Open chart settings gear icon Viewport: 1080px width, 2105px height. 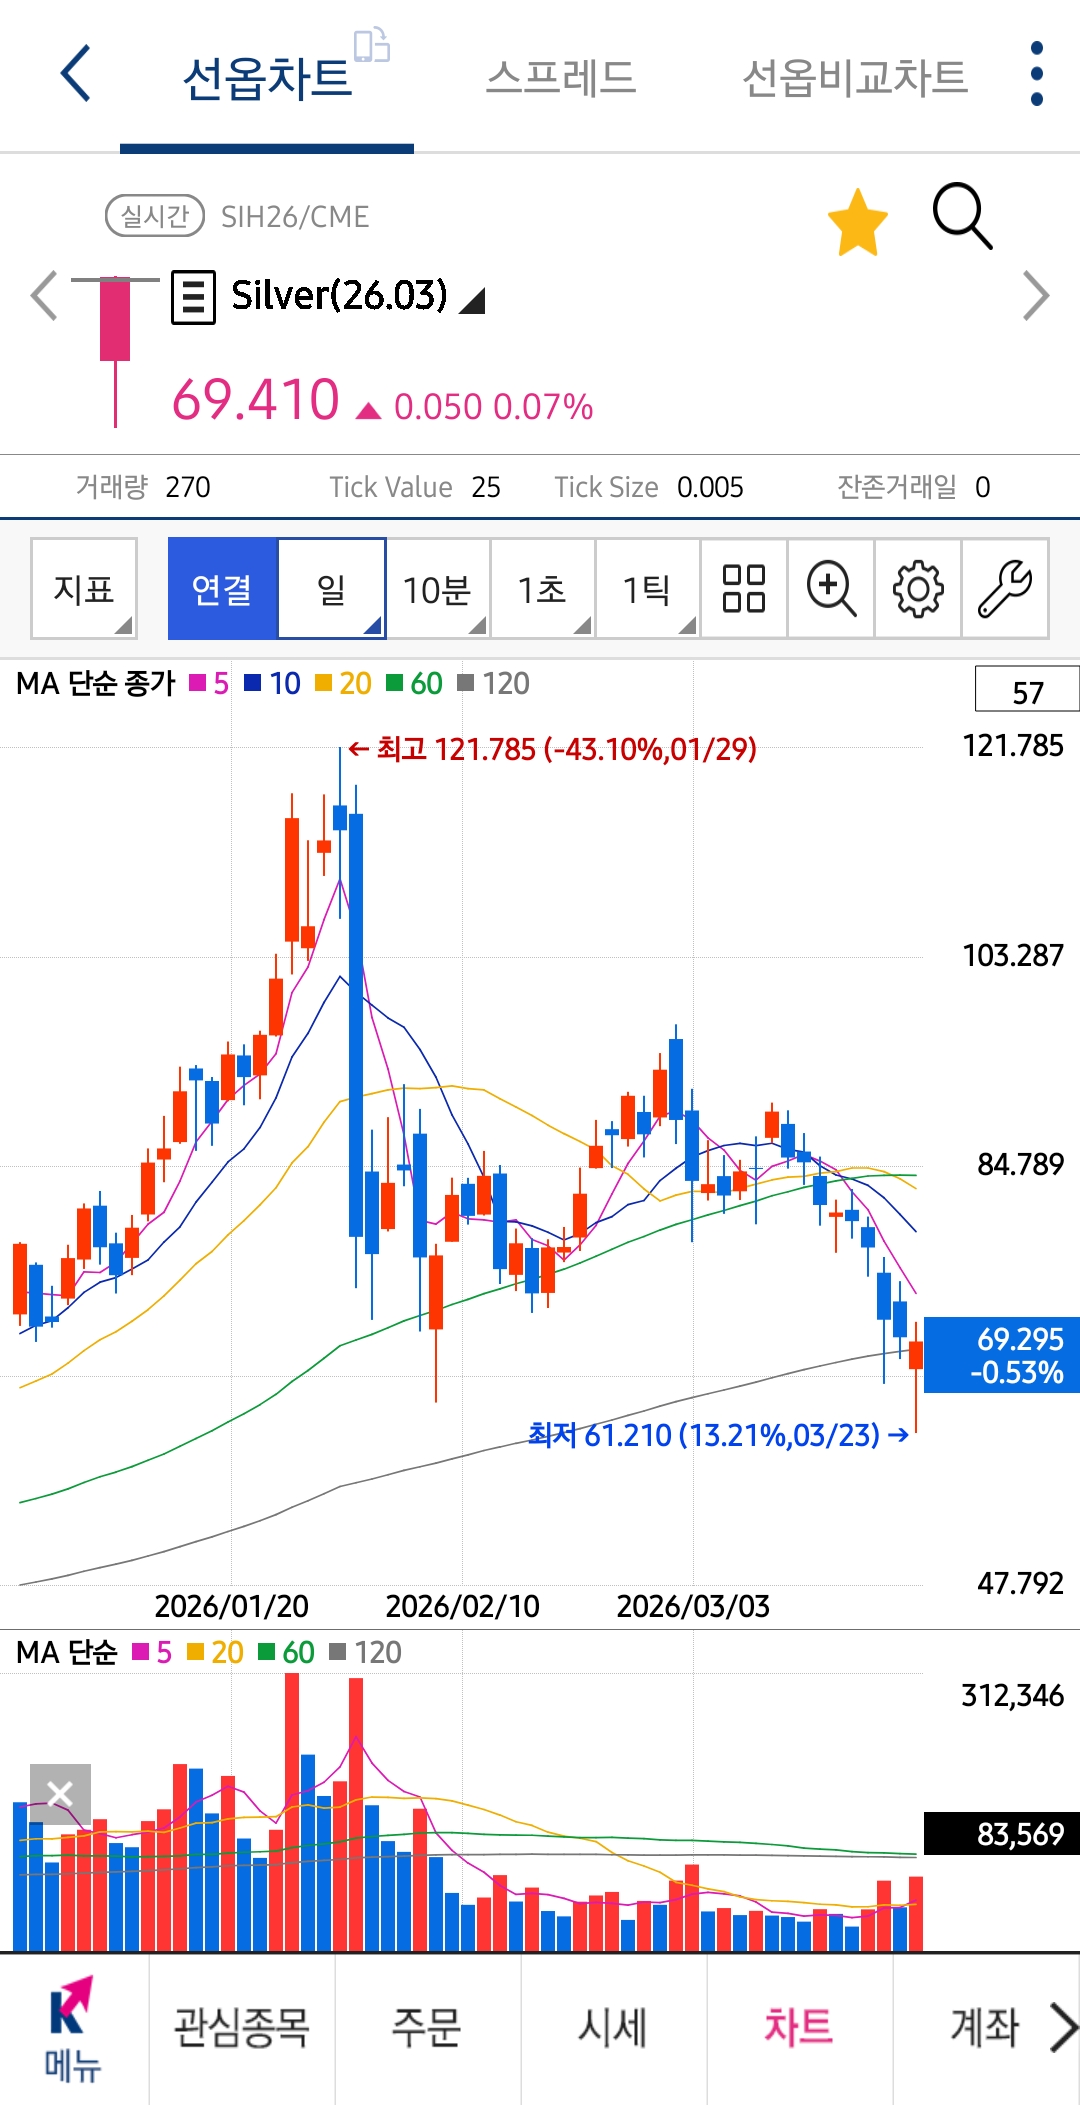918,588
